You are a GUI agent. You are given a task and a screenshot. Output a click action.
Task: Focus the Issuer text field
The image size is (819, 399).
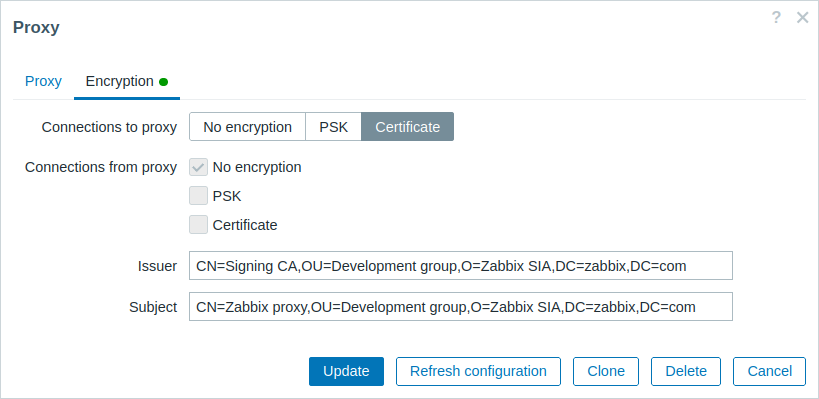pos(461,266)
